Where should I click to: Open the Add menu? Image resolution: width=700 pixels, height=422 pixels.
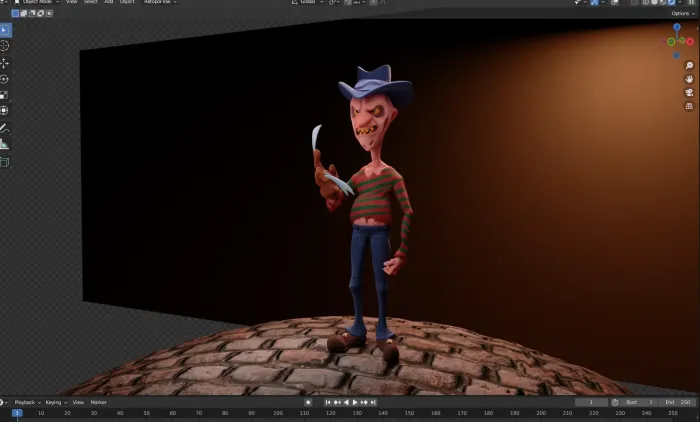pos(108,2)
